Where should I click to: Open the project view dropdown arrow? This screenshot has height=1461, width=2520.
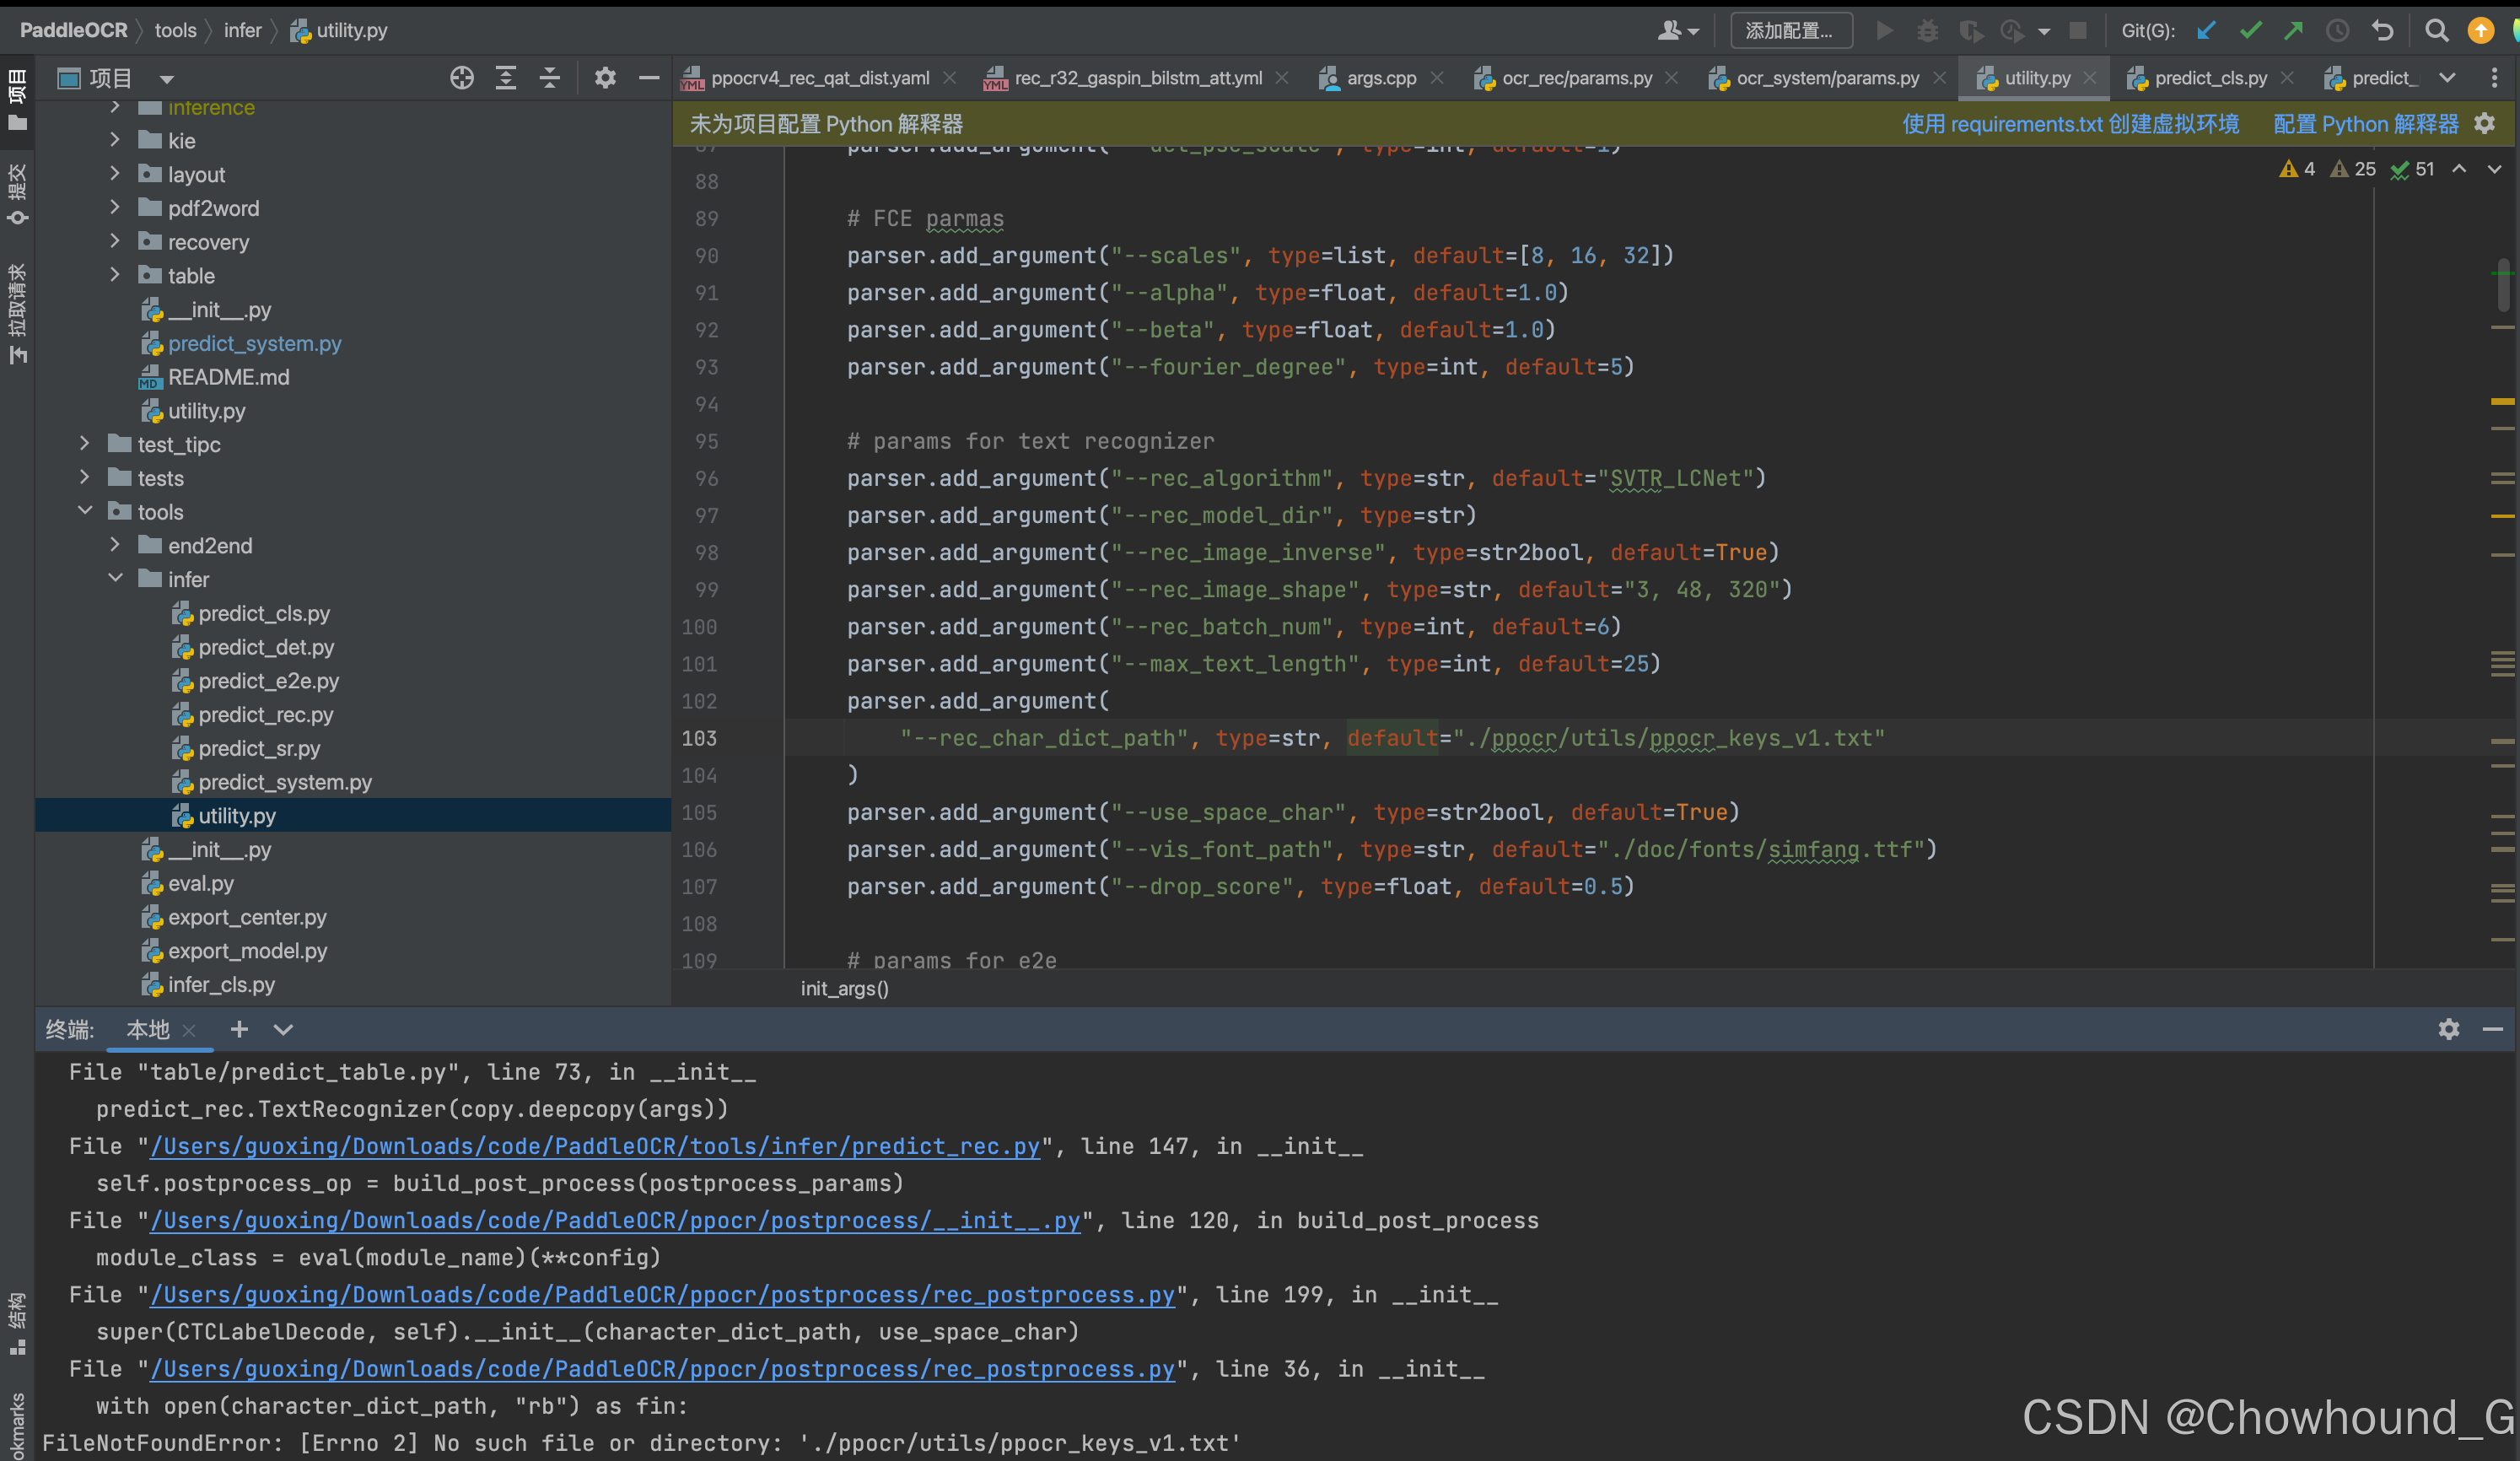tap(167, 79)
